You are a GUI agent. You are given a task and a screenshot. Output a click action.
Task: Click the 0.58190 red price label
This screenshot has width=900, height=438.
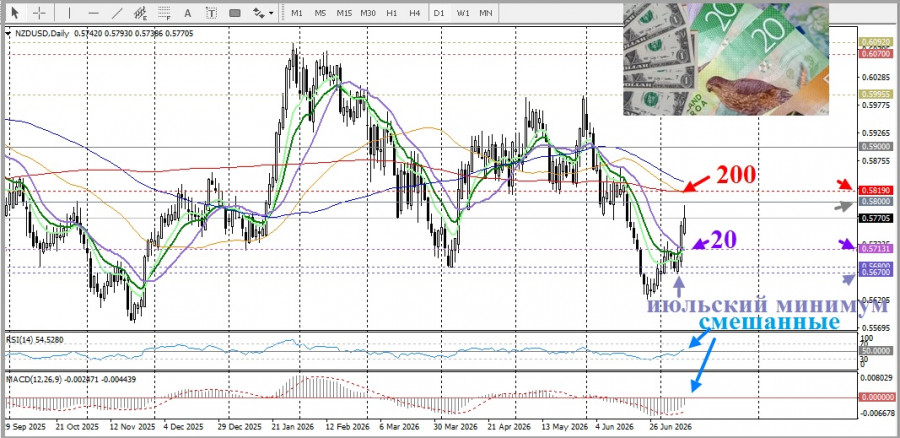pyautogui.click(x=875, y=189)
